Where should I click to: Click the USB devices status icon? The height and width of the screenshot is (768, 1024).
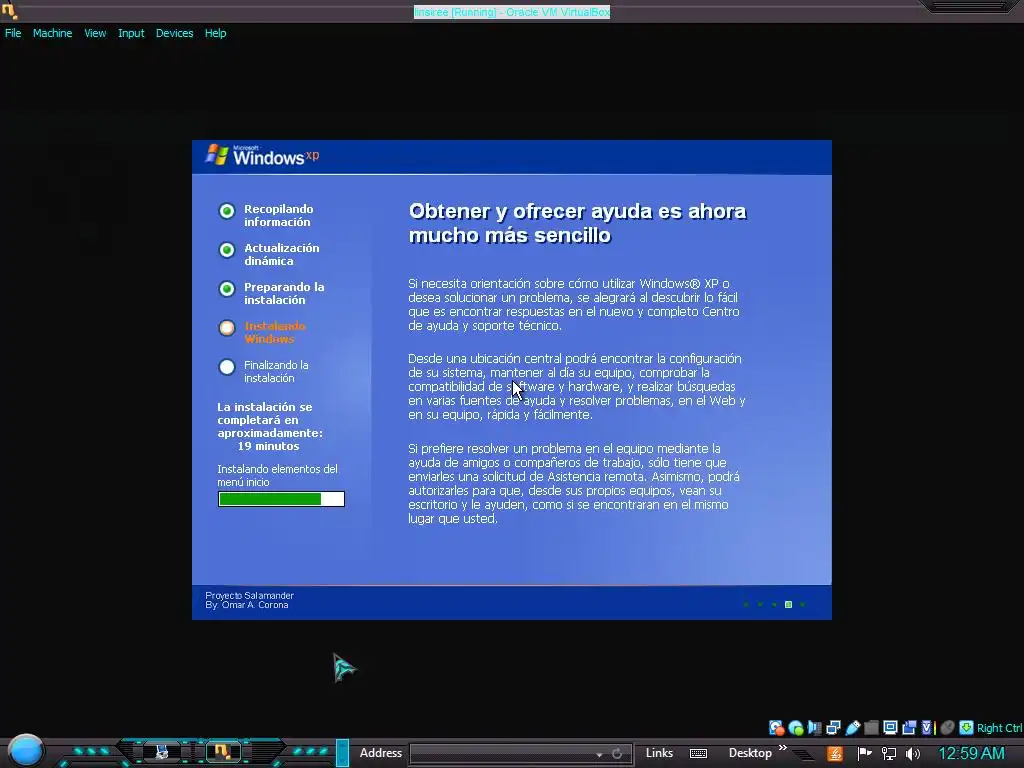pyautogui.click(x=852, y=728)
